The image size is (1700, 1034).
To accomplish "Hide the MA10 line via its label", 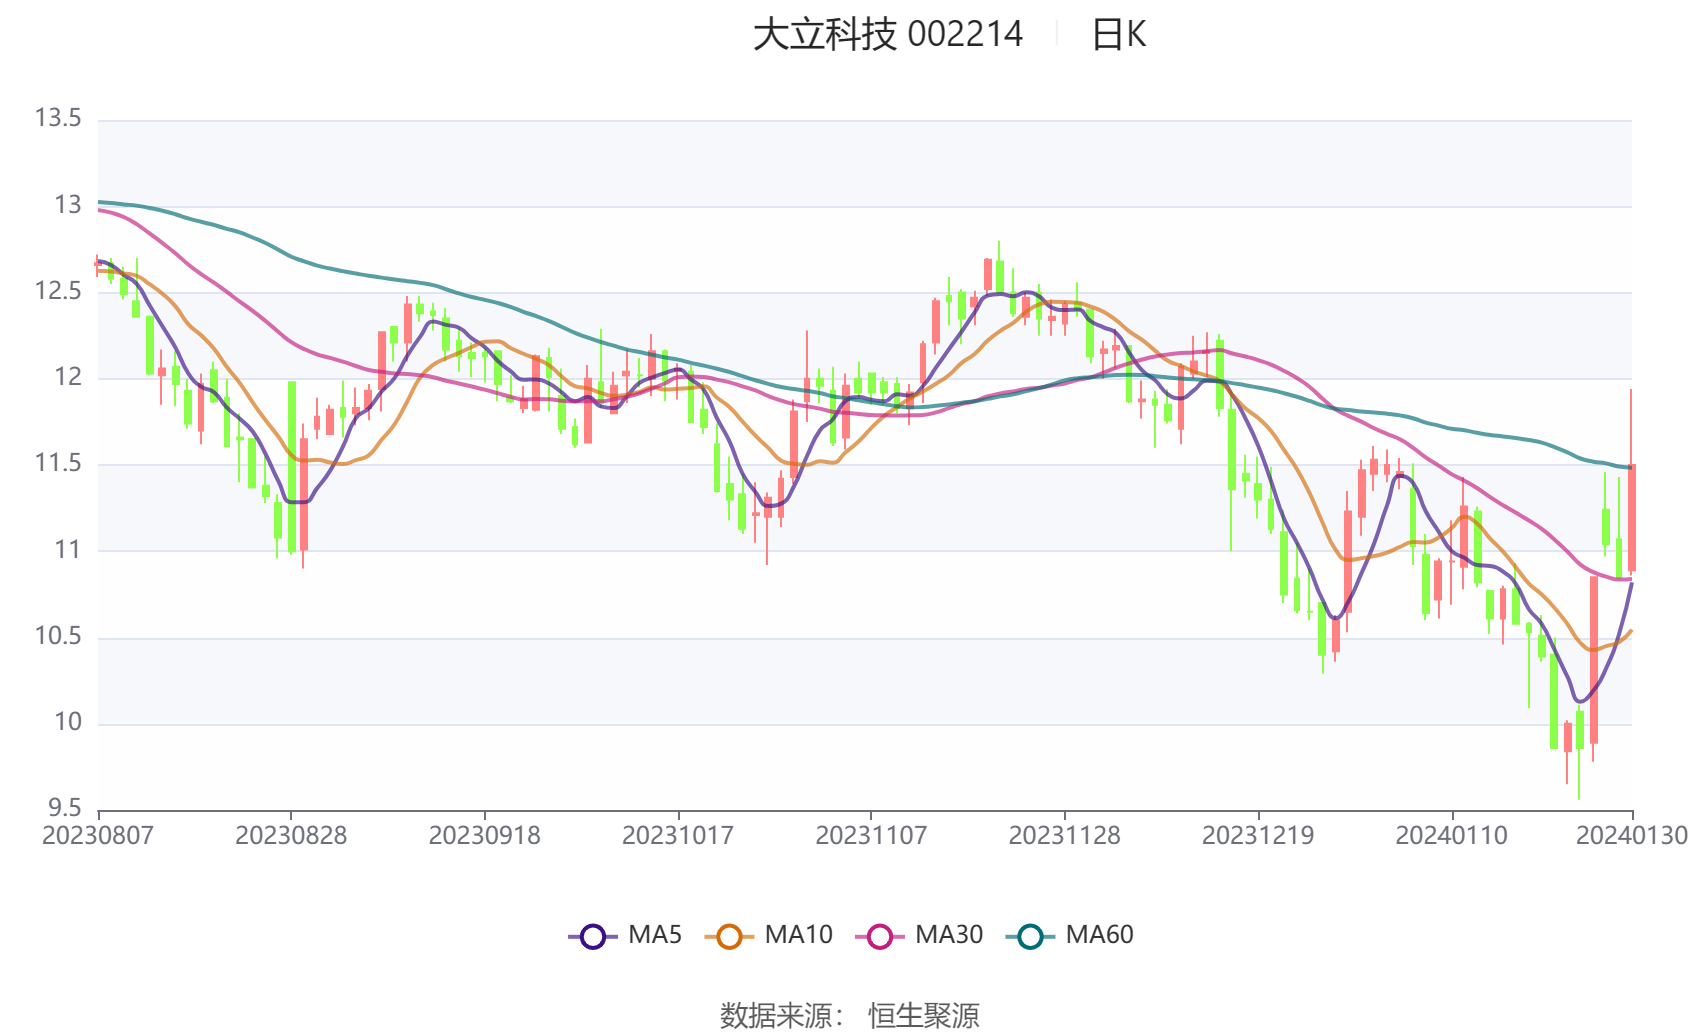I will click(798, 935).
